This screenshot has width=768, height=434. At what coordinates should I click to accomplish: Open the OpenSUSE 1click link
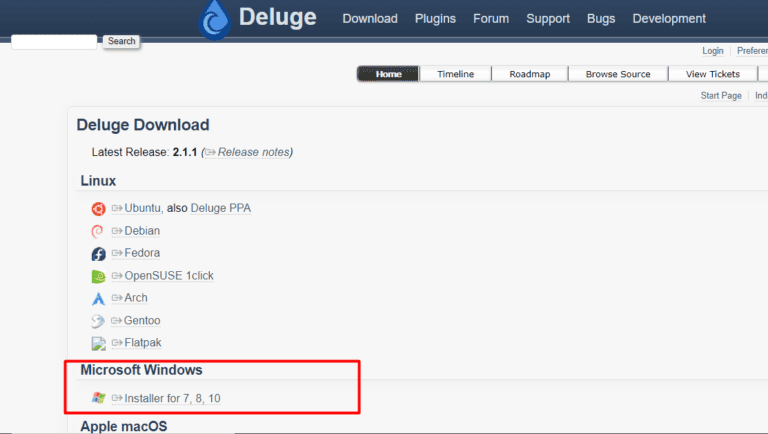coord(163,276)
